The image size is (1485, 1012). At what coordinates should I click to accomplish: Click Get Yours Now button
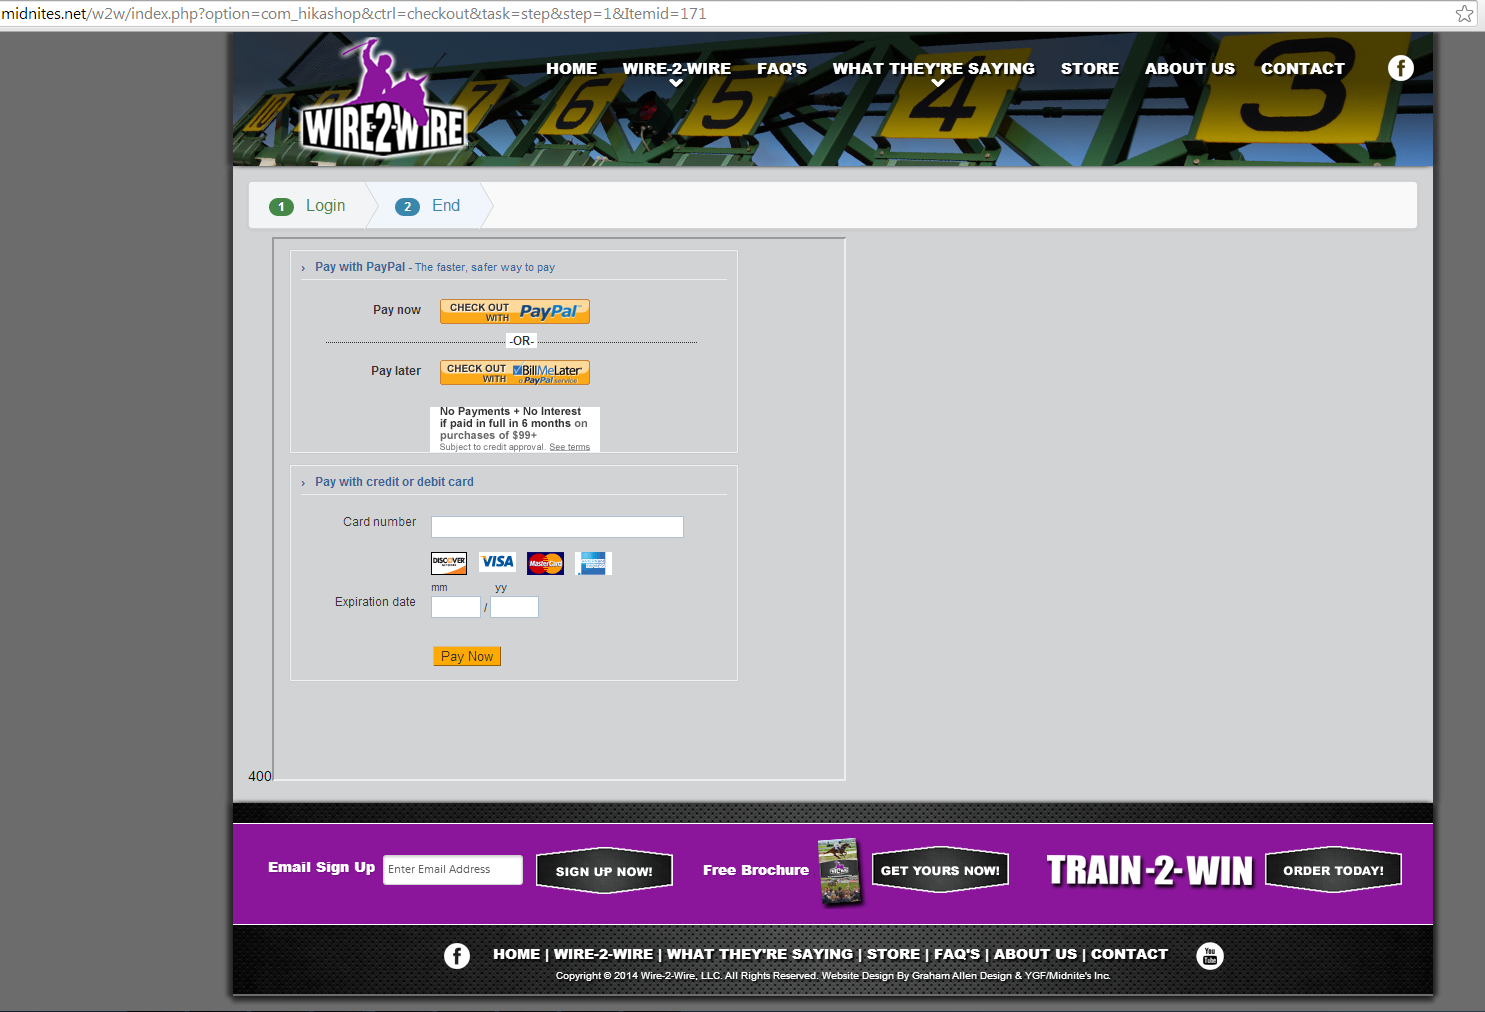coord(940,870)
